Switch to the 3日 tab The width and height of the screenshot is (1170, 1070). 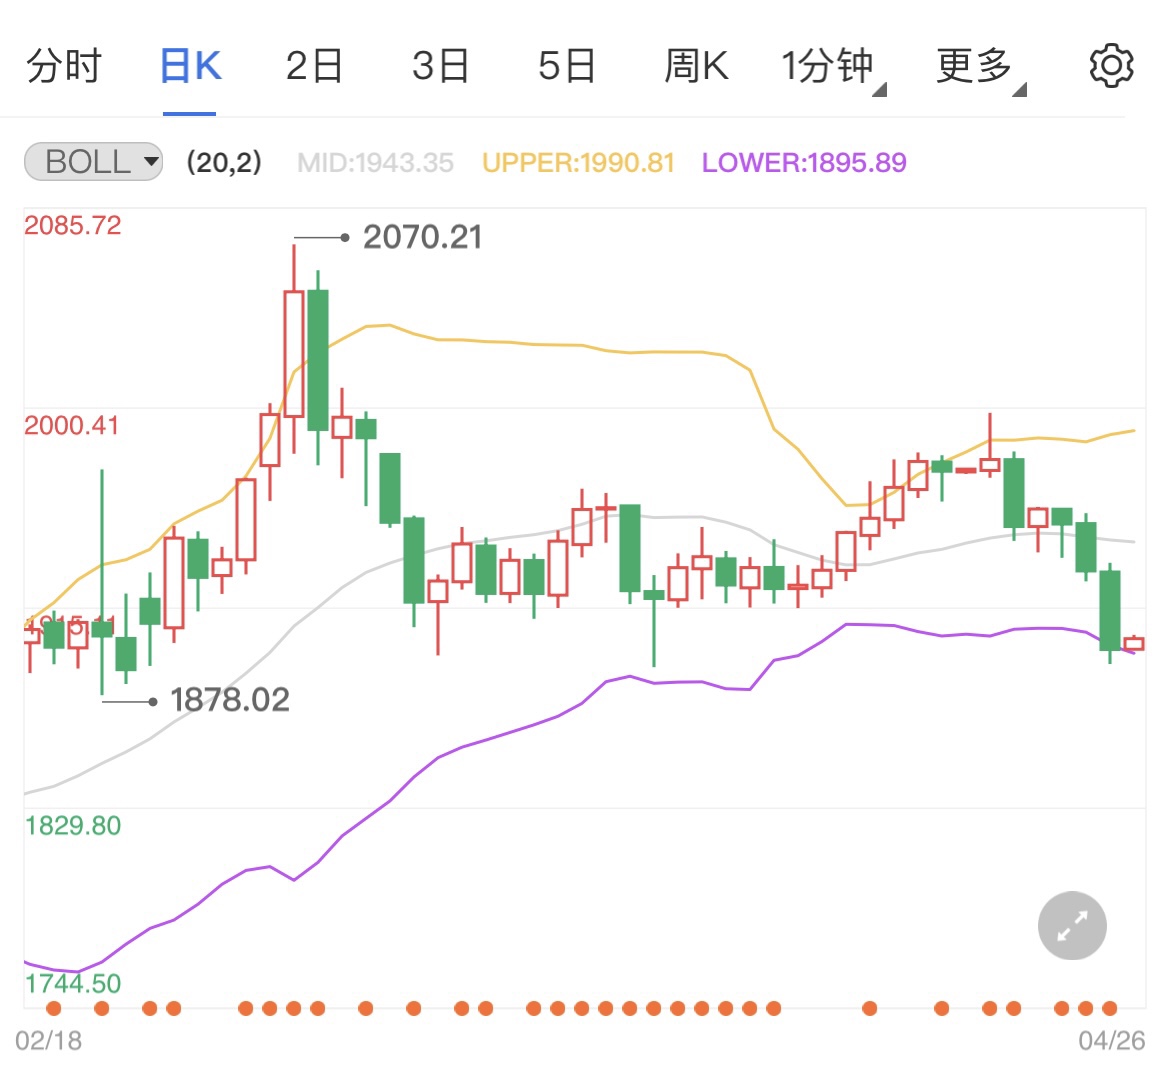click(440, 66)
